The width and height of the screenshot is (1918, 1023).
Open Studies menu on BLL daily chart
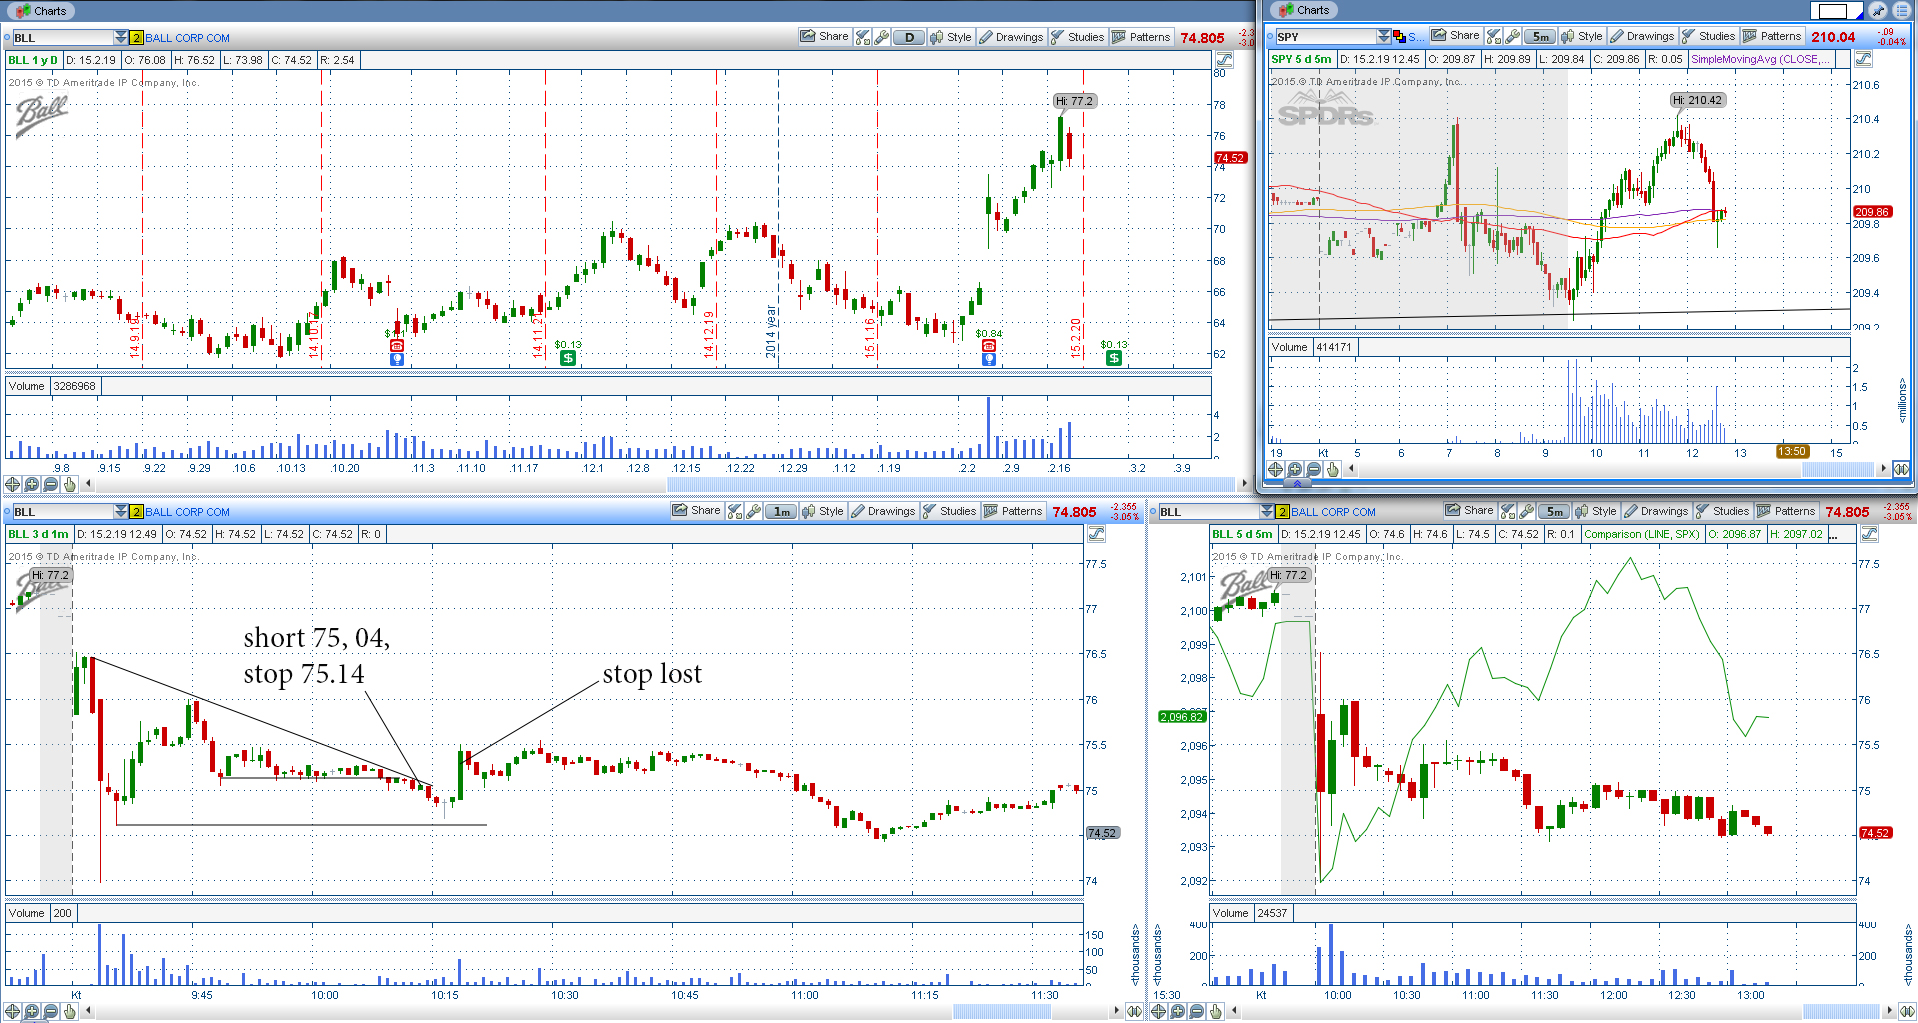point(1077,37)
